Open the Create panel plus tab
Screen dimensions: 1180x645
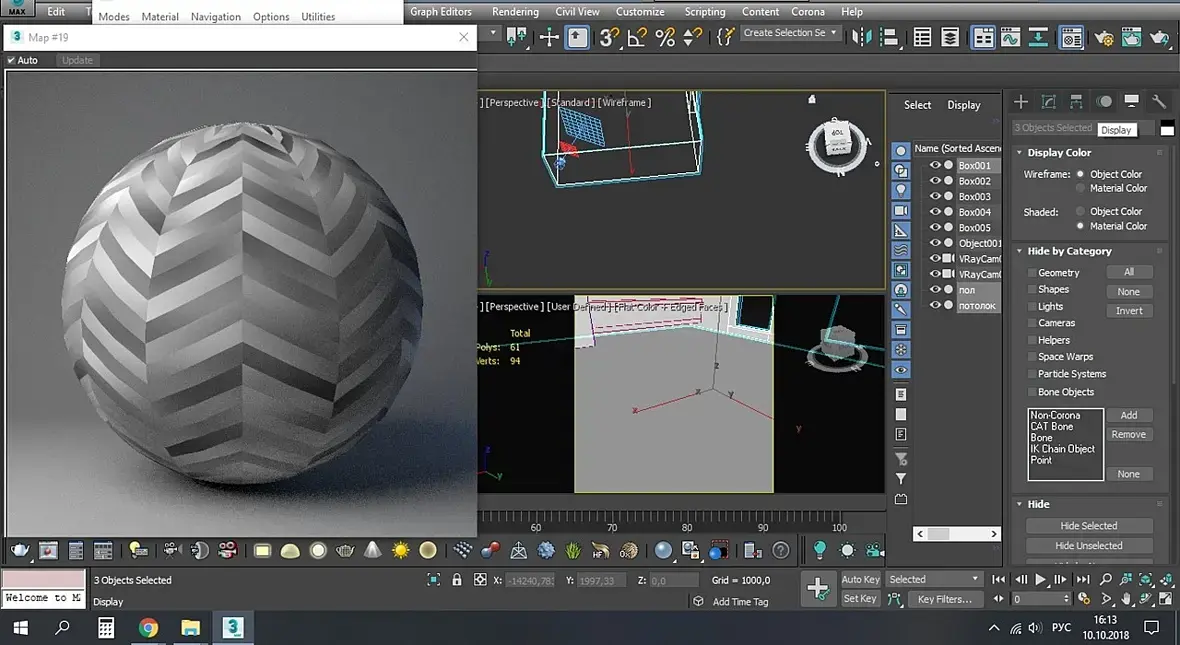[1021, 102]
